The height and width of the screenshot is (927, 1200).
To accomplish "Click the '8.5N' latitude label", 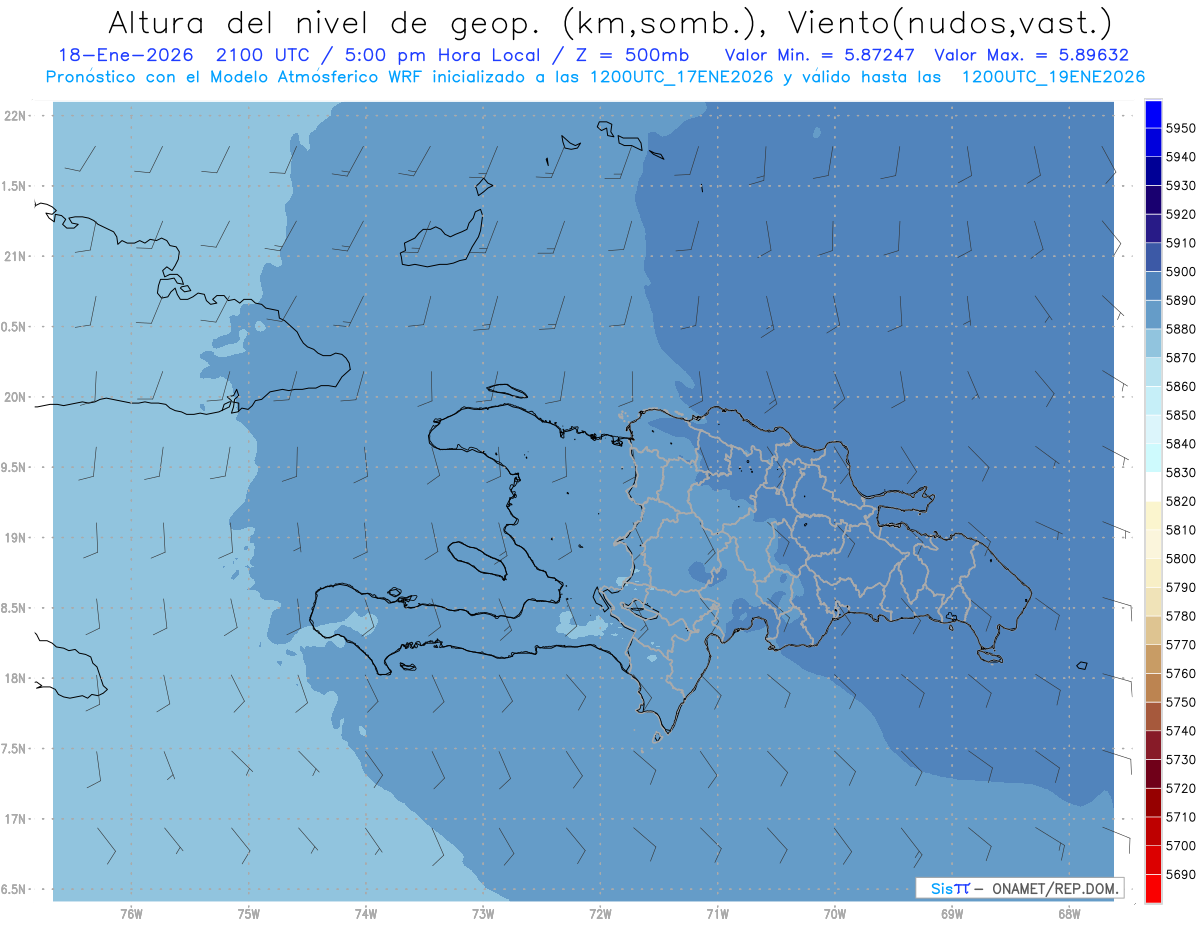I will pos(15,608).
